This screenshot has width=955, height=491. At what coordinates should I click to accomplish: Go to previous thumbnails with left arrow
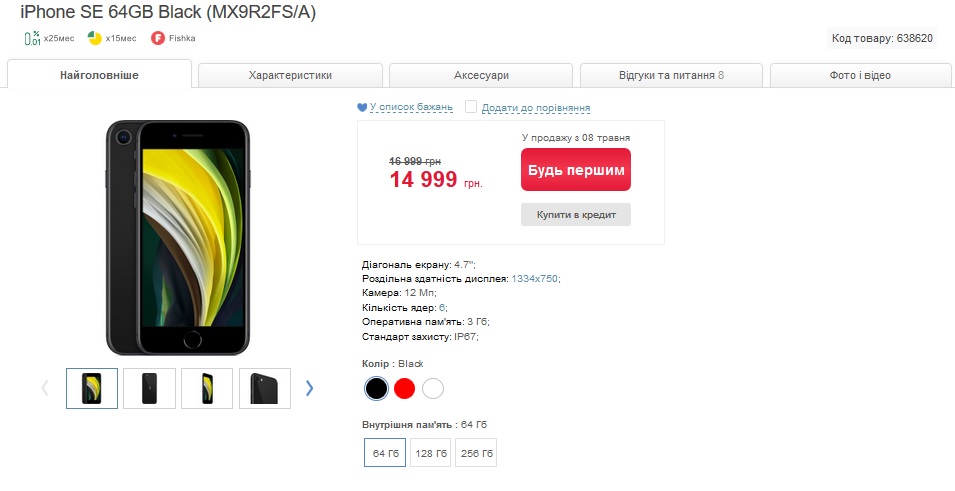tap(44, 388)
